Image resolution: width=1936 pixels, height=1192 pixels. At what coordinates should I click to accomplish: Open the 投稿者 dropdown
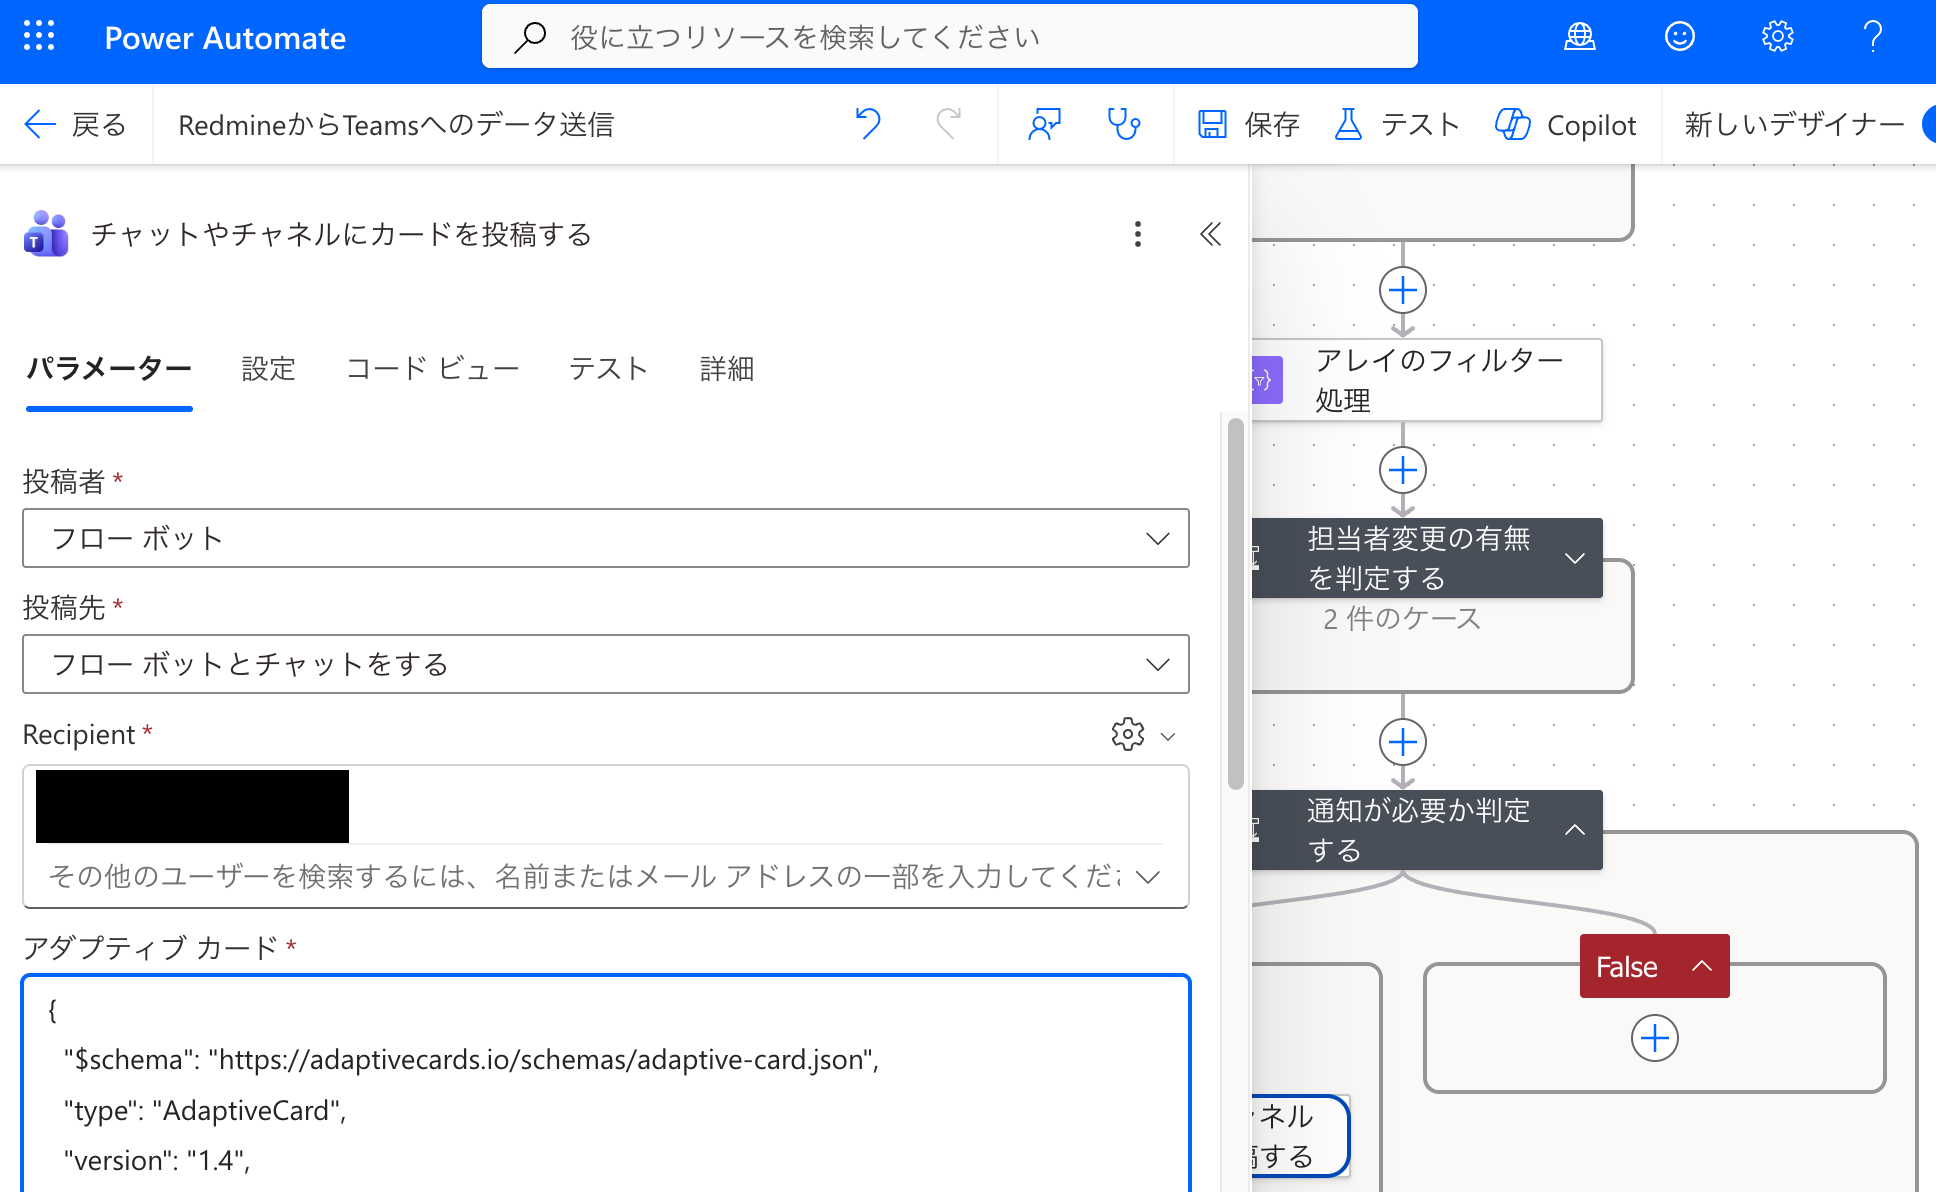(606, 538)
